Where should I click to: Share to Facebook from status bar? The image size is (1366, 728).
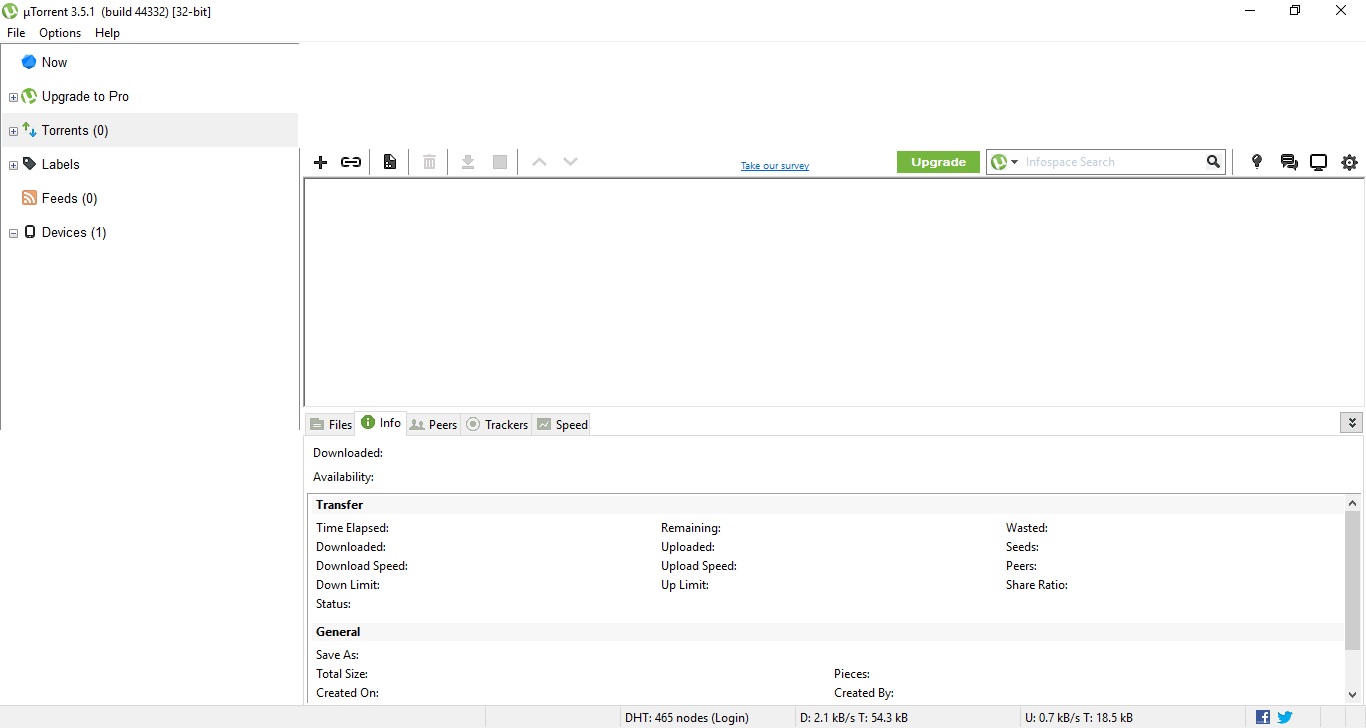1261,717
